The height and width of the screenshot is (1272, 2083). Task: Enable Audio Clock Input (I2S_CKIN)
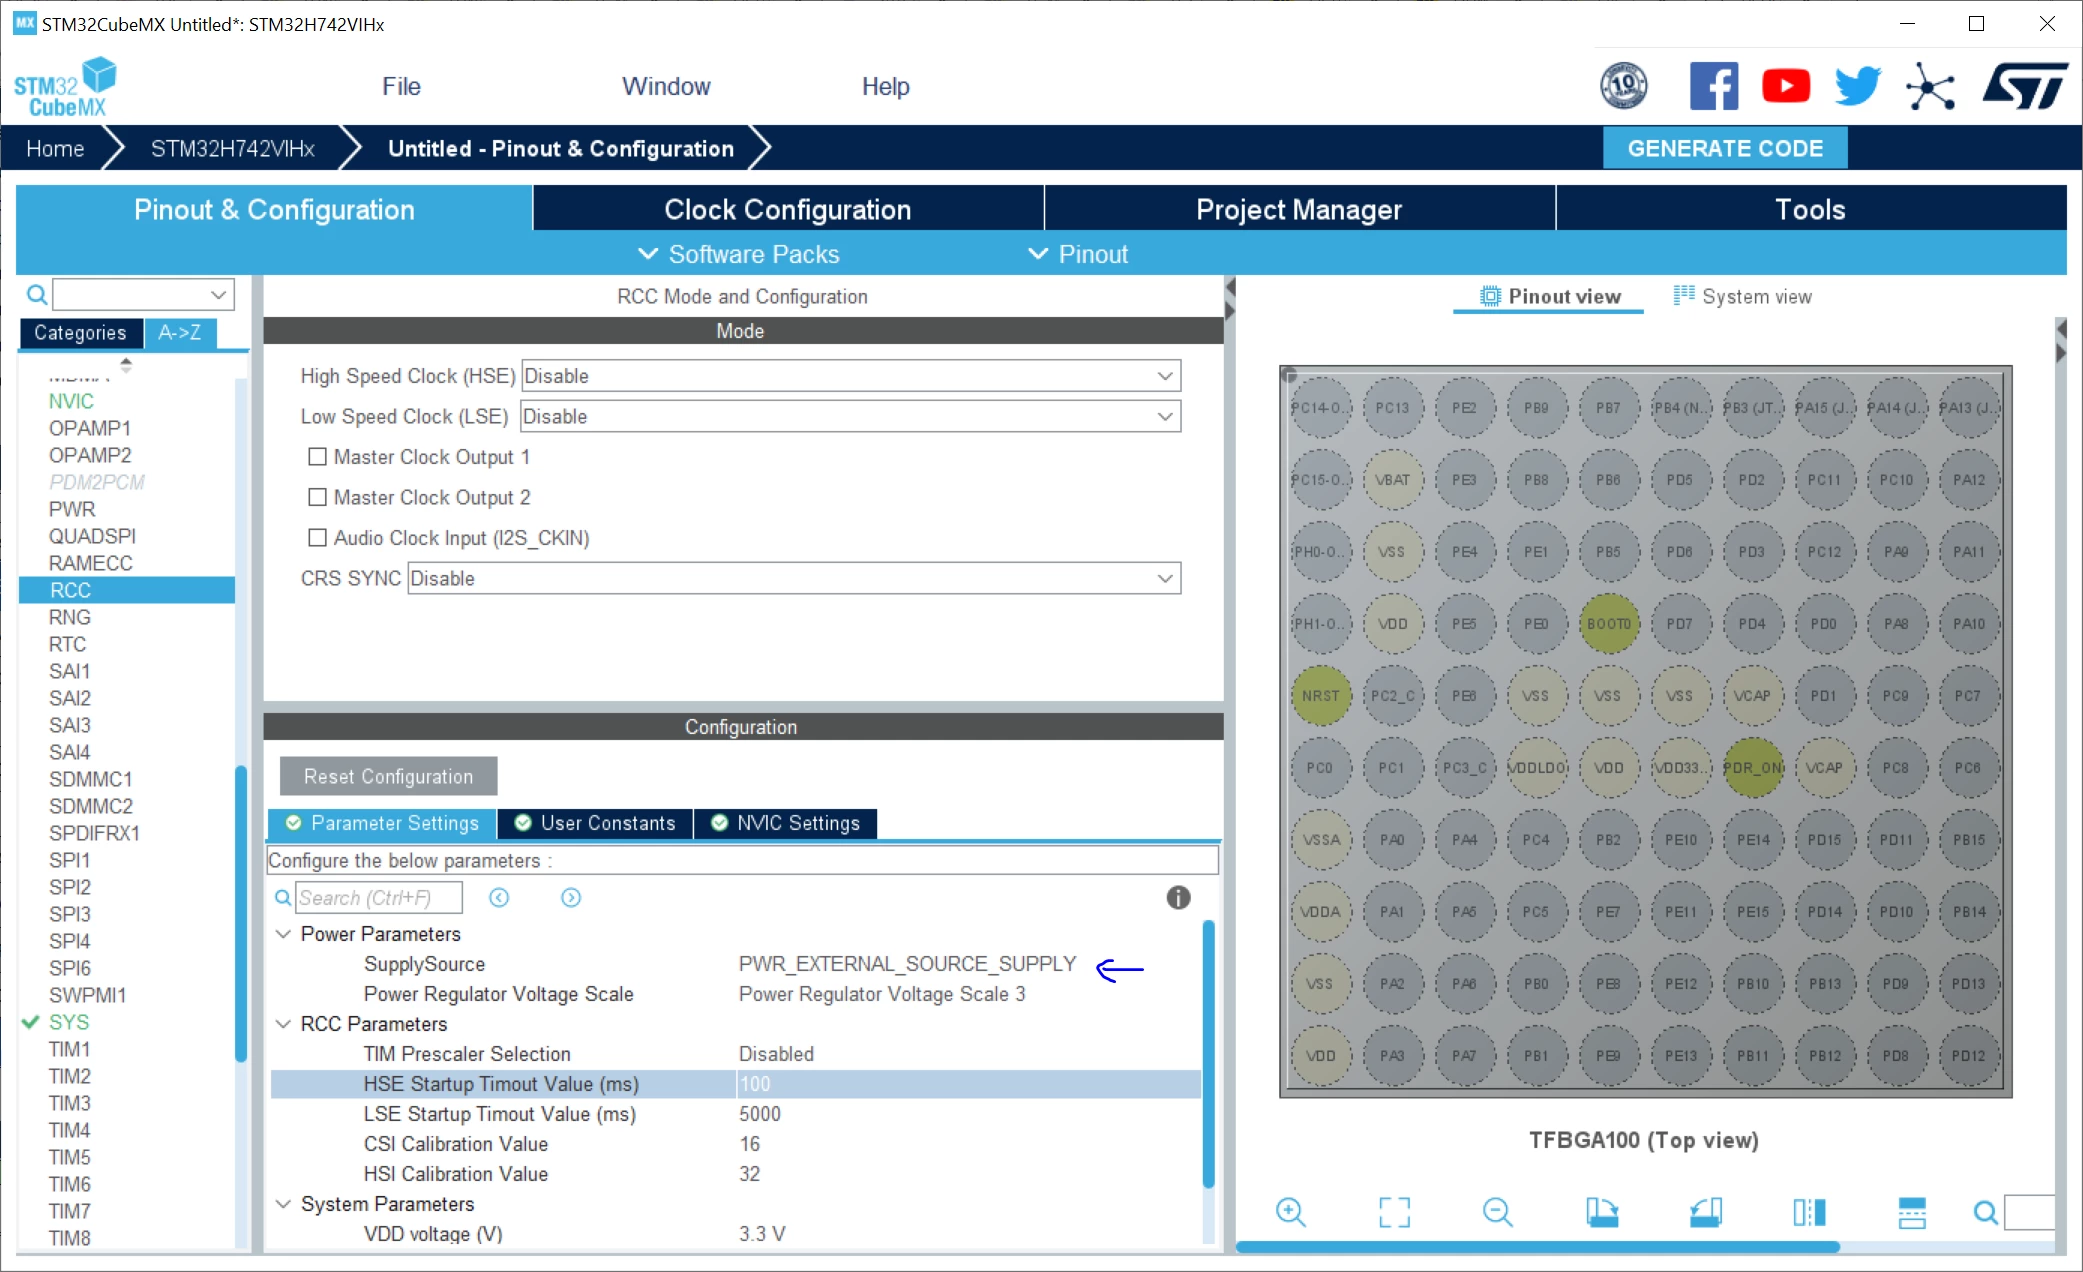[x=318, y=538]
